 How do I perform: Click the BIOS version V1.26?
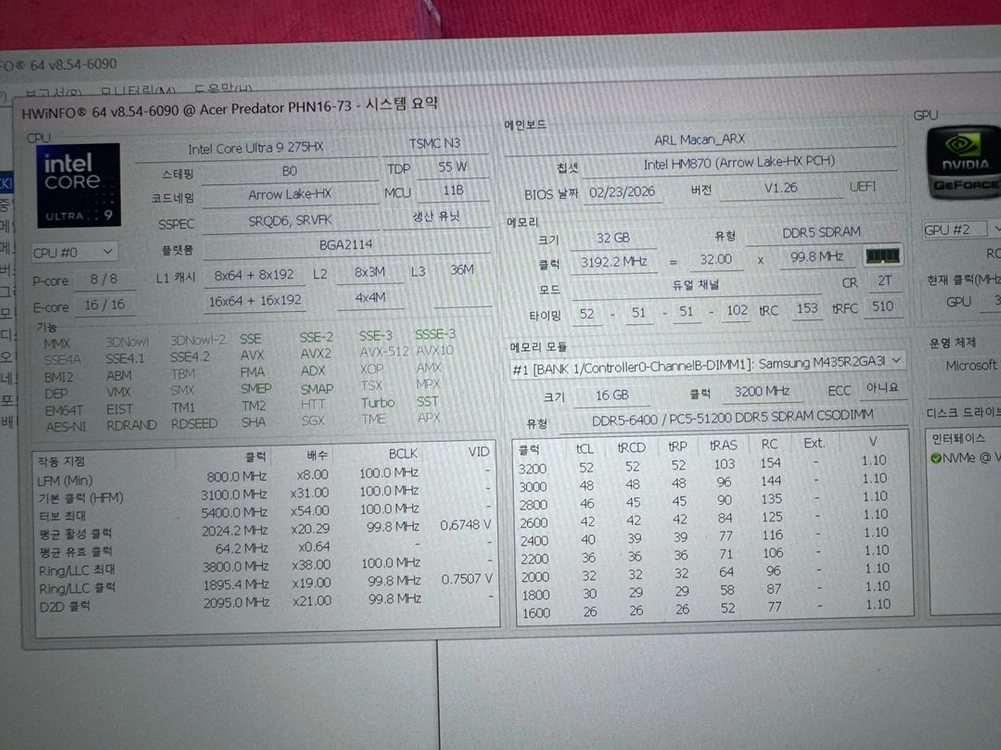[780, 188]
